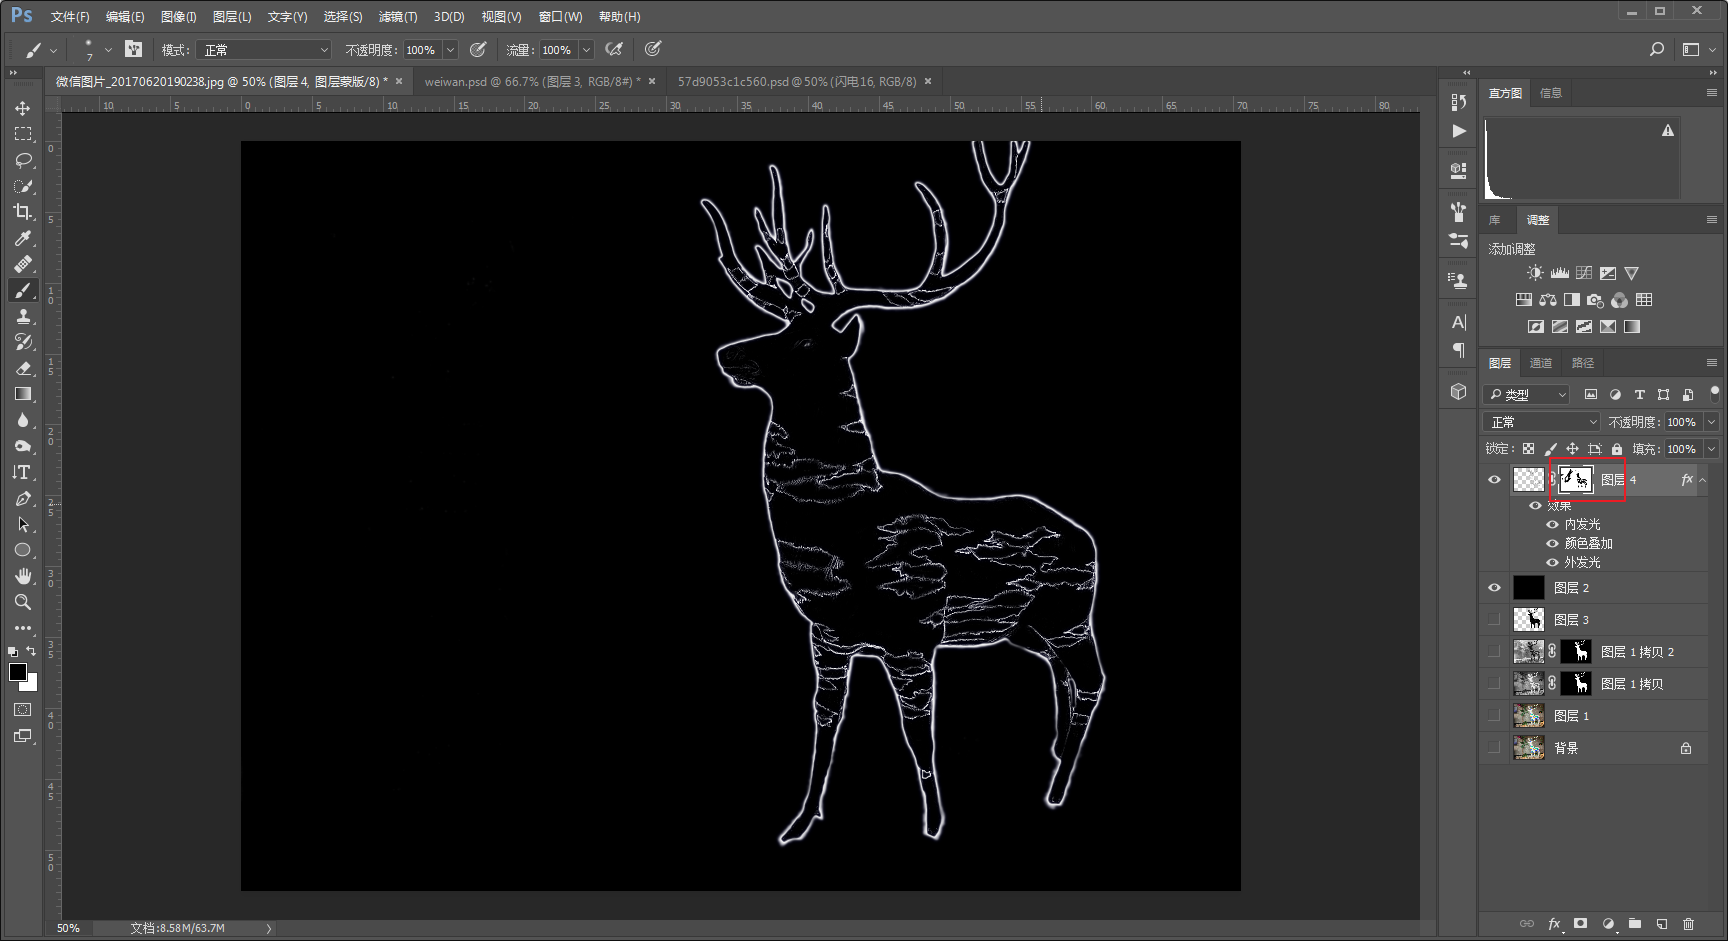Open layer 填充 dropdown arrow
1728x941 pixels.
point(1711,449)
